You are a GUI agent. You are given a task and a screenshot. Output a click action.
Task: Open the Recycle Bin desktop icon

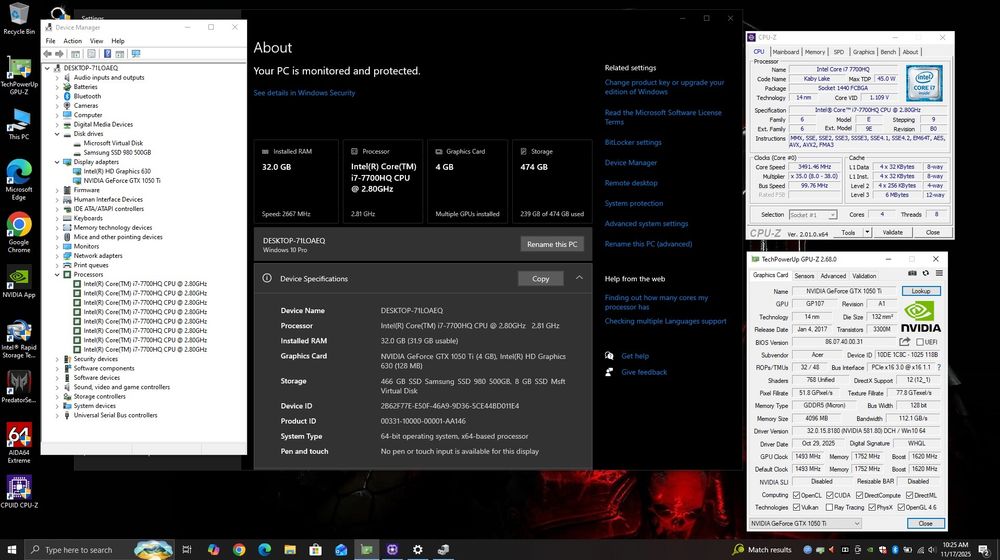[18, 19]
